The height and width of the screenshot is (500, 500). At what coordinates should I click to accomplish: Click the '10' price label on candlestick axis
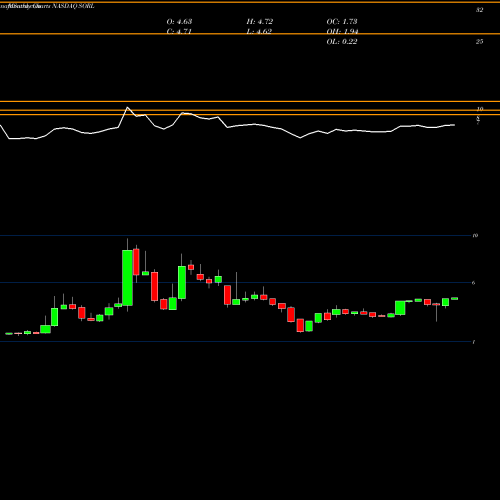tap(475, 236)
